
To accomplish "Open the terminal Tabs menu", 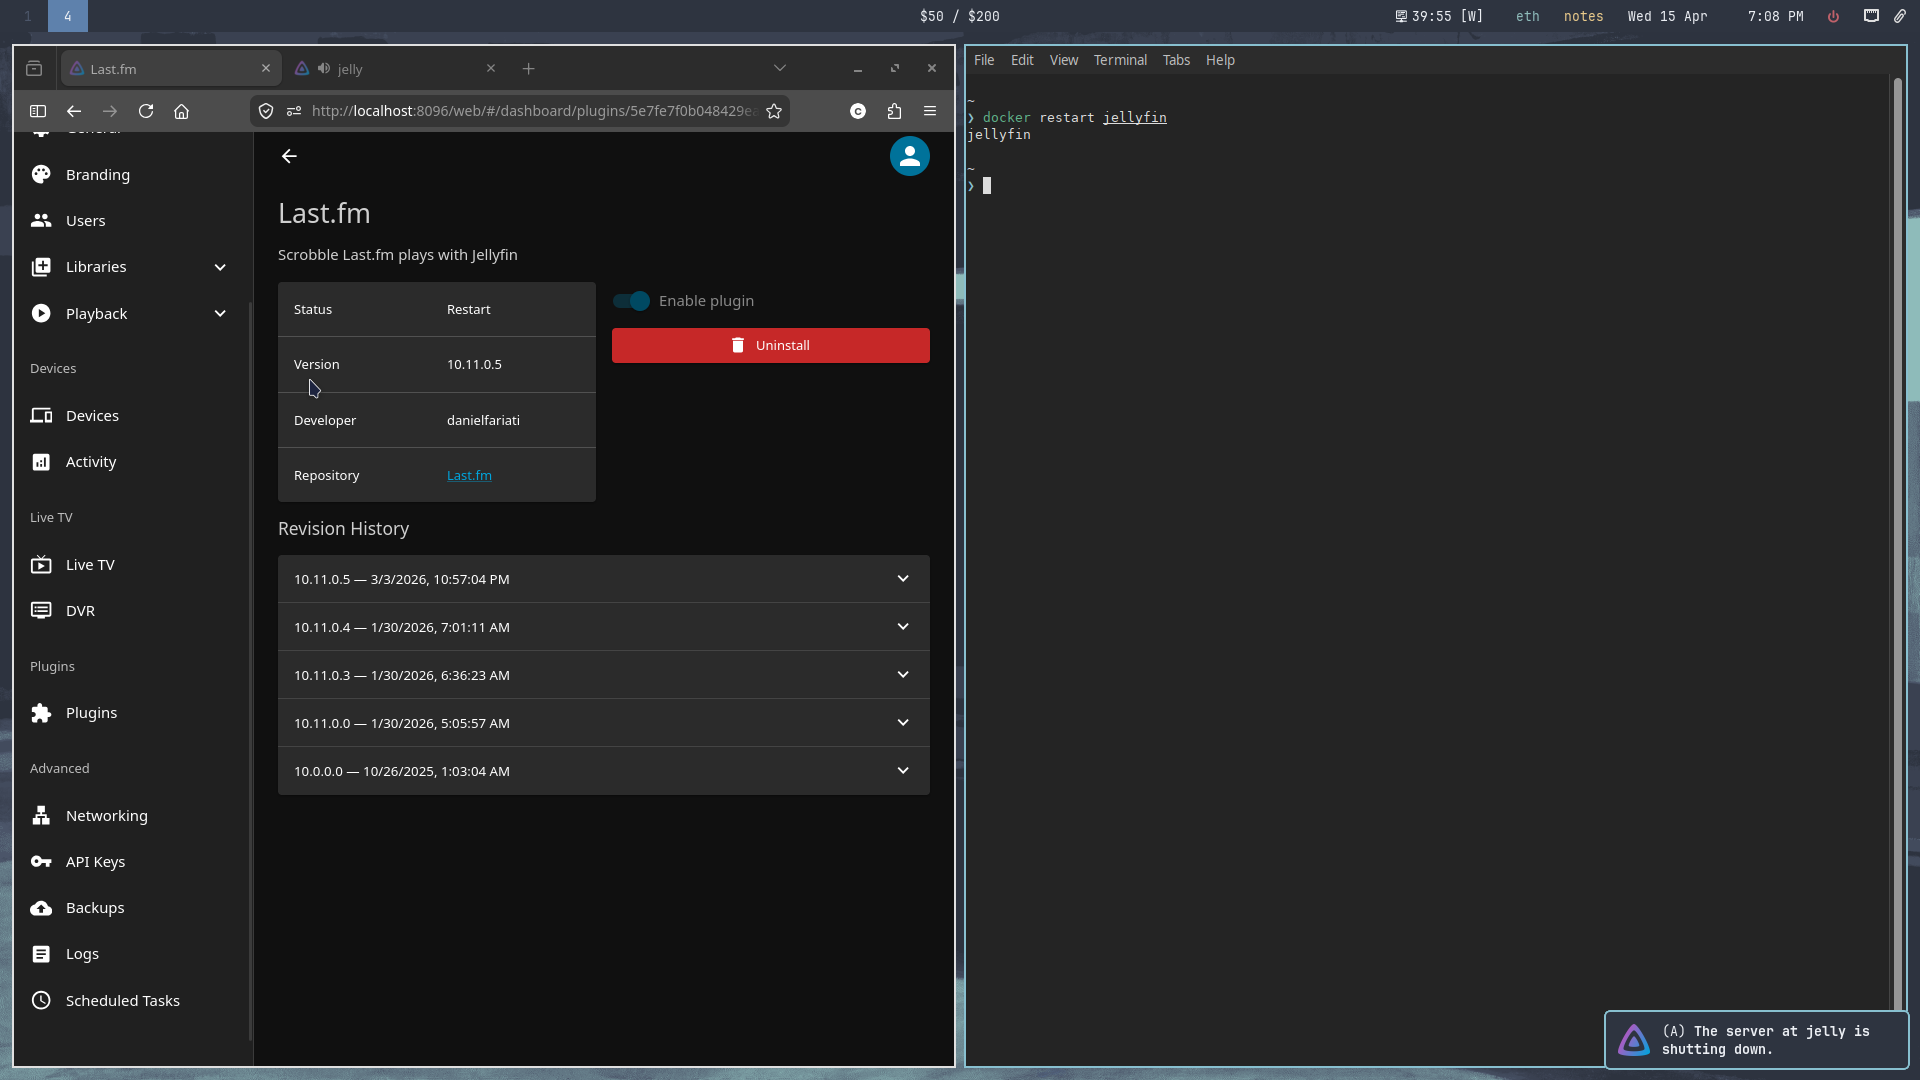I will [x=1176, y=60].
